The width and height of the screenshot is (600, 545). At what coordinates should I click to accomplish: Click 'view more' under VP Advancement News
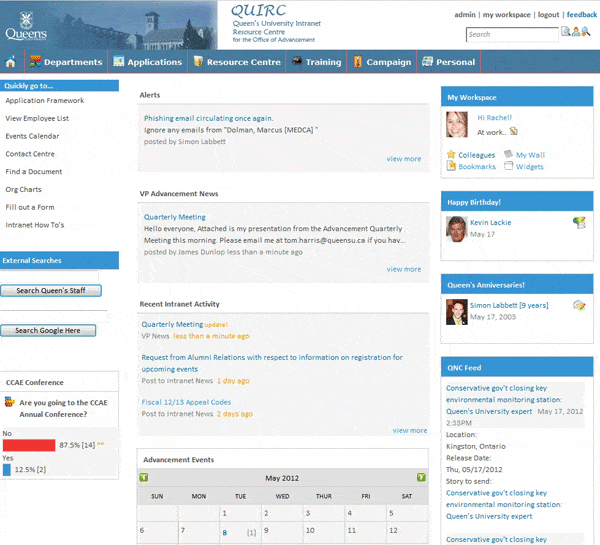(x=404, y=269)
